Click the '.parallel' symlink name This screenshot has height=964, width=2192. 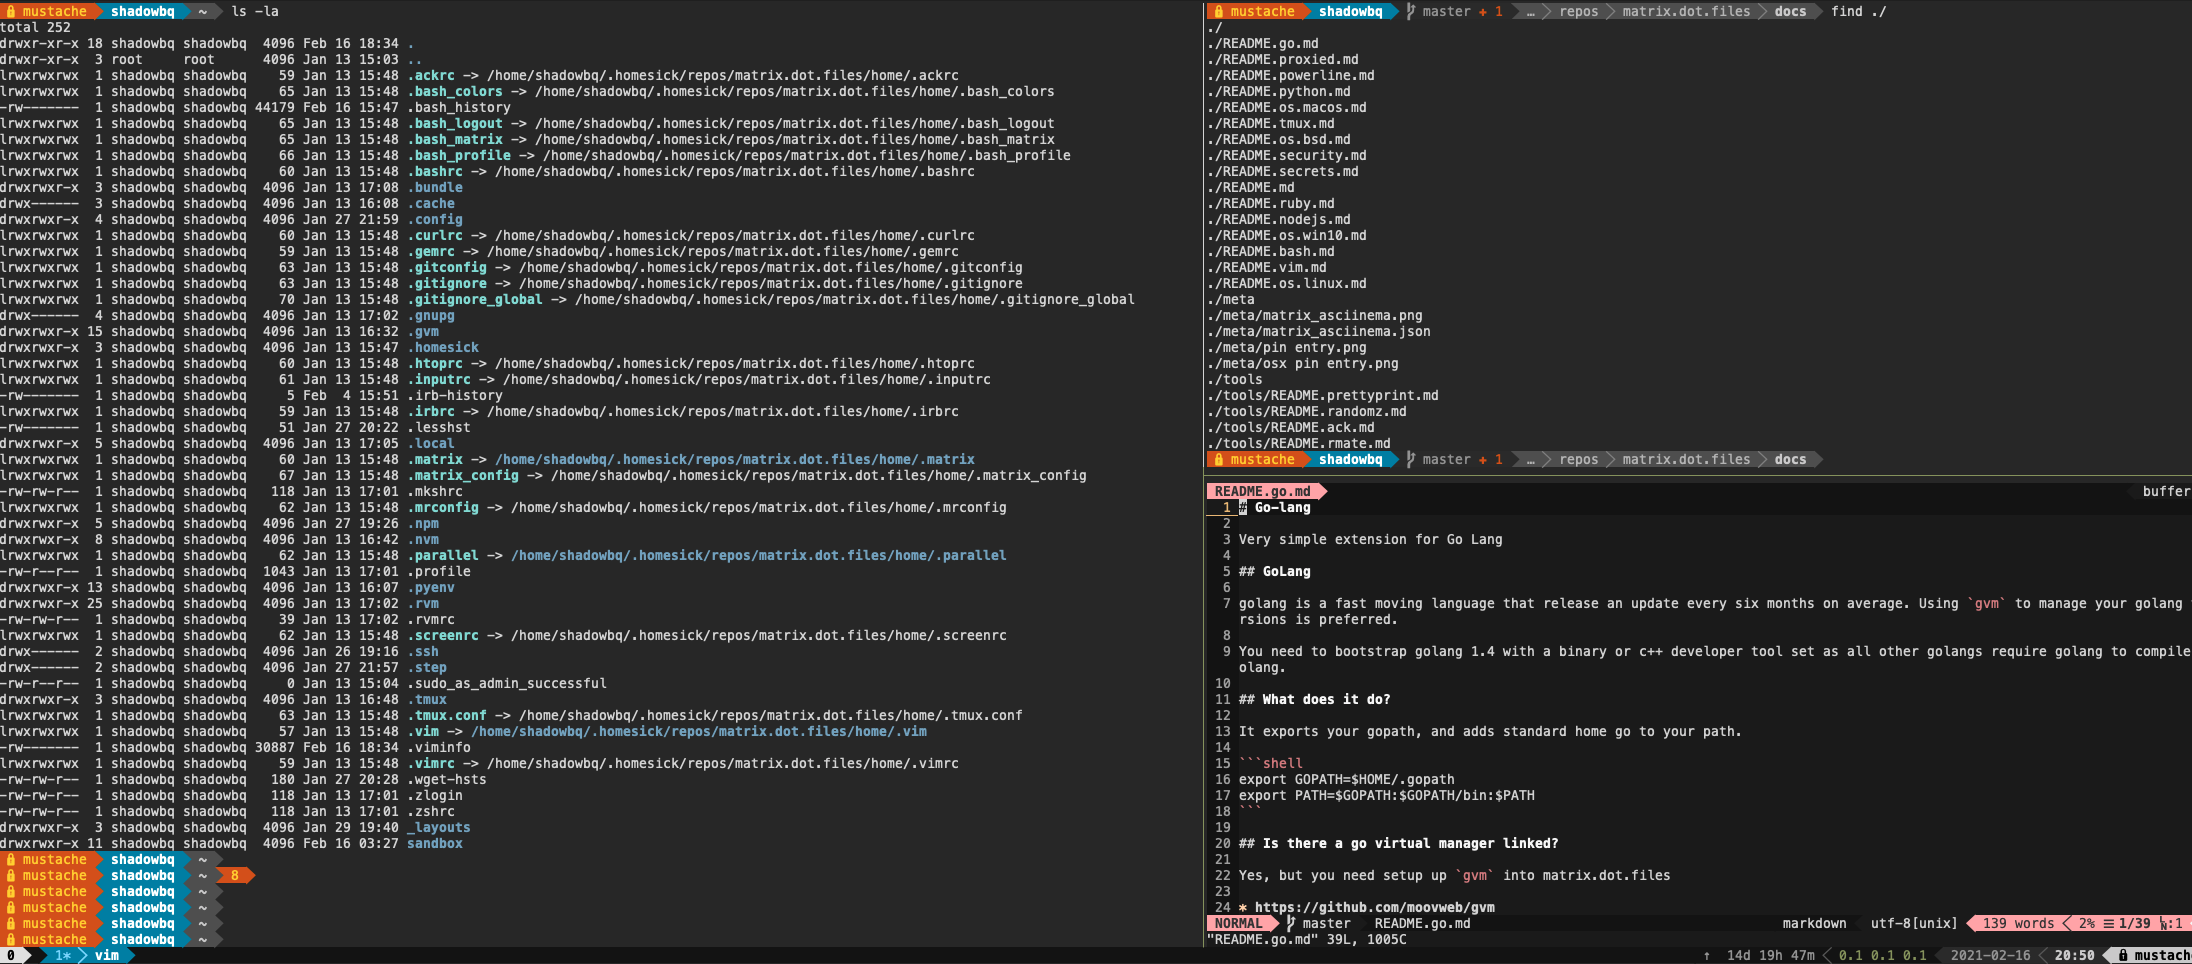pyautogui.click(x=443, y=556)
